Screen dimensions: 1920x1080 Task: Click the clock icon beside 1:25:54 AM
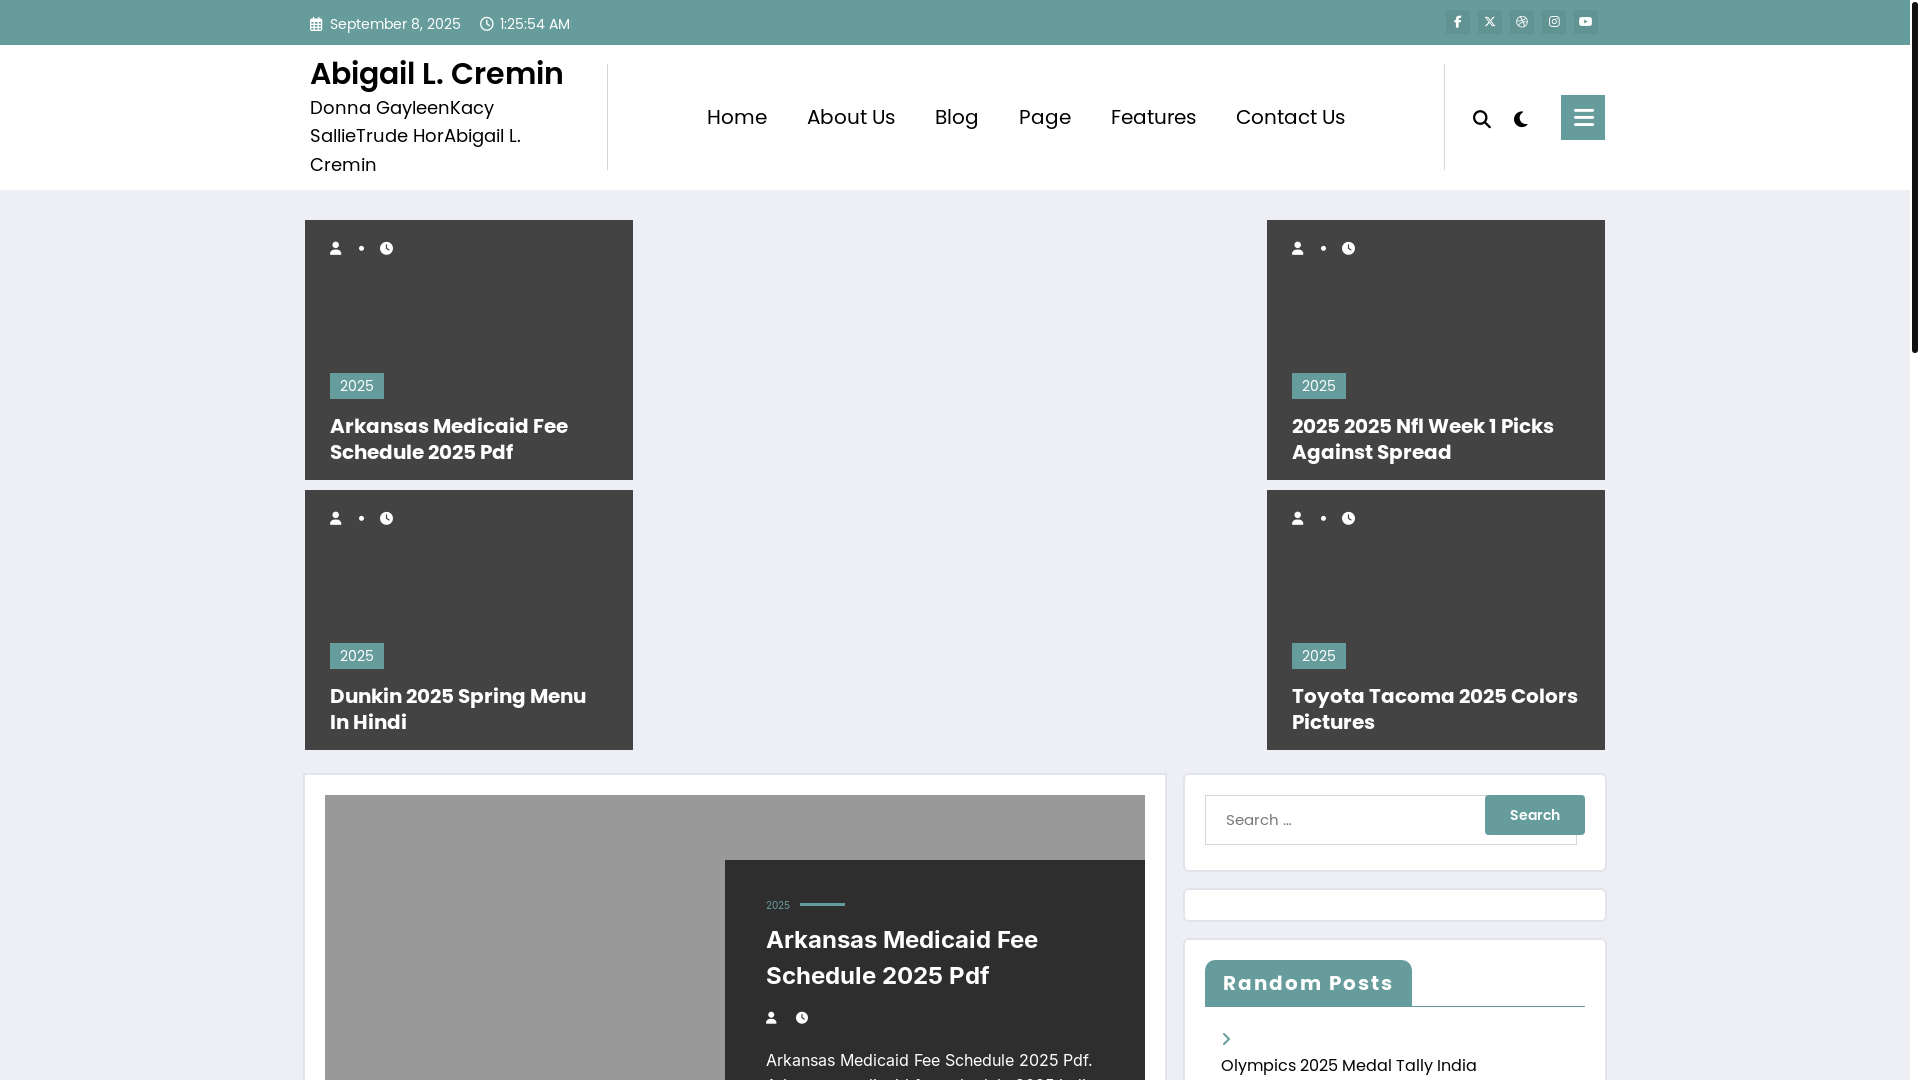coord(487,23)
